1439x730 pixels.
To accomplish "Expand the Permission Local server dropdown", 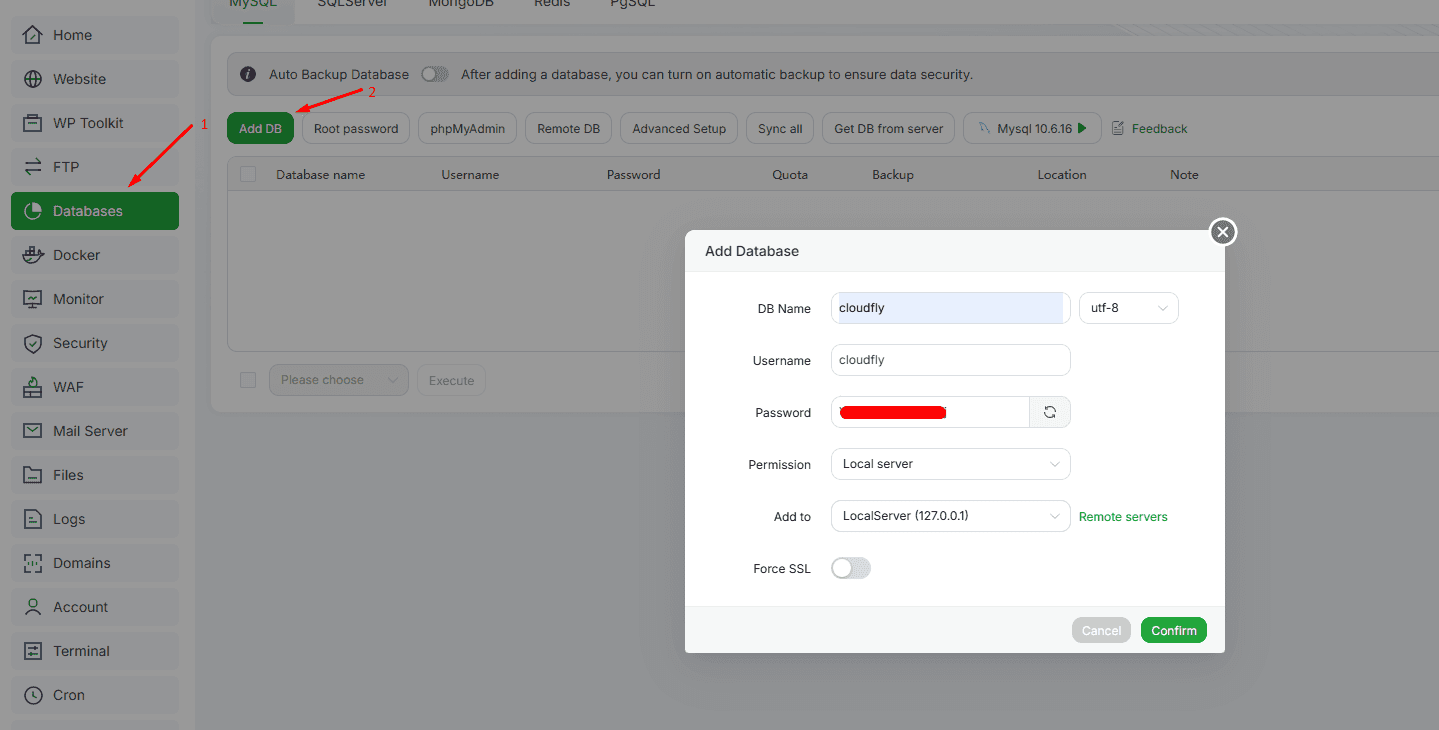I will [x=950, y=464].
